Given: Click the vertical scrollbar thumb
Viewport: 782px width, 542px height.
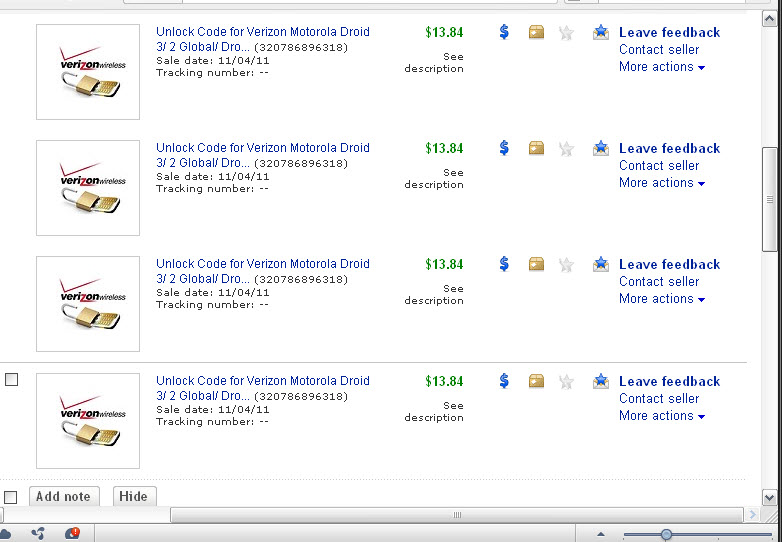Looking at the screenshot, I should coord(769,199).
